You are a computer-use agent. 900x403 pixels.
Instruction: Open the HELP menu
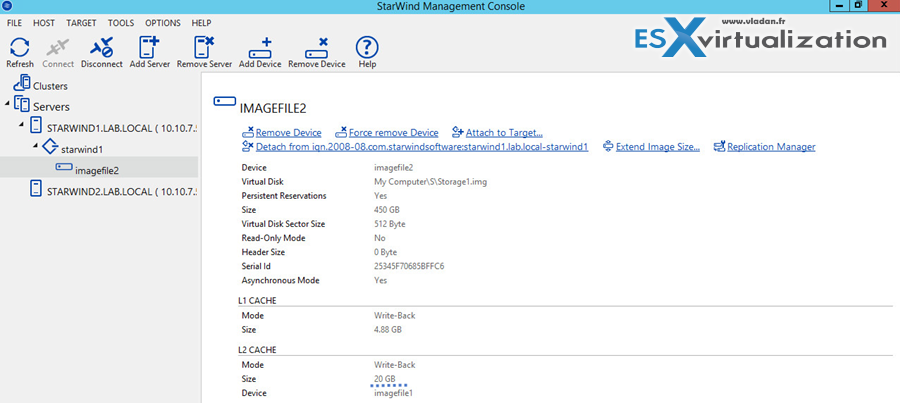[201, 23]
